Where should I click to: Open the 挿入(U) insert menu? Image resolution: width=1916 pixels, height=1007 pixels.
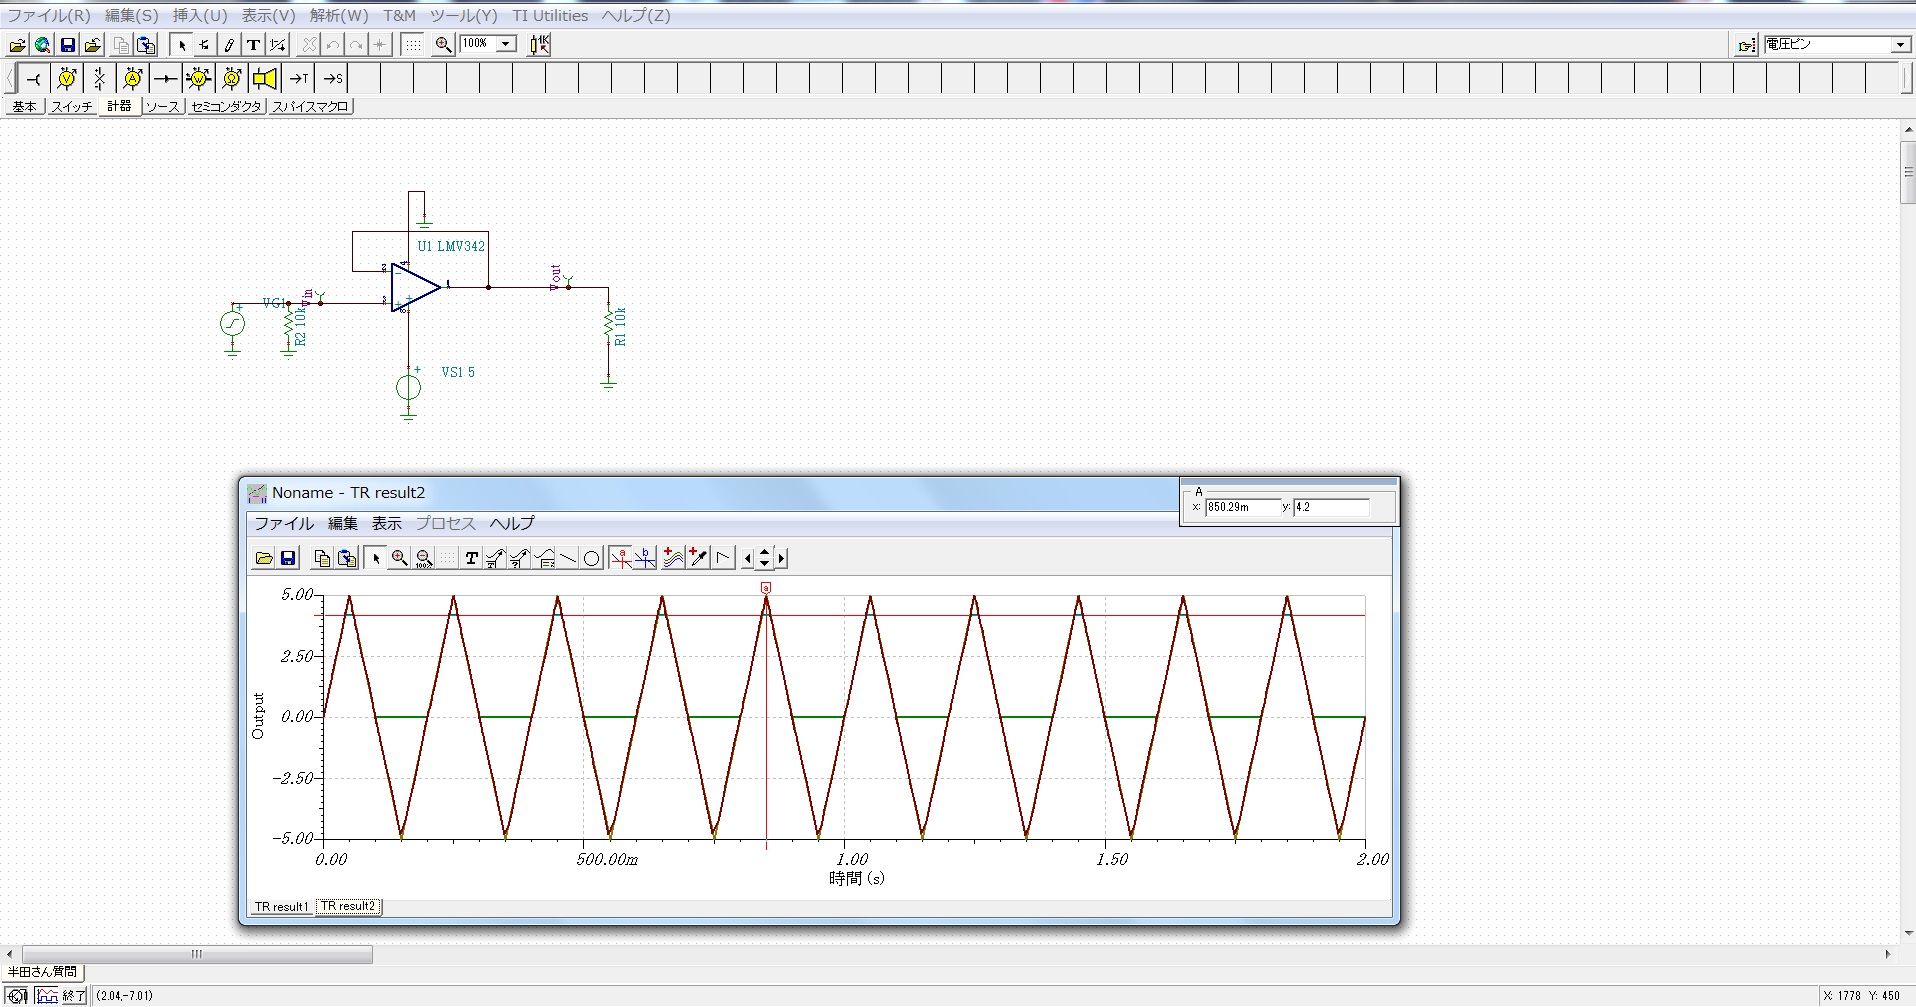200,16
